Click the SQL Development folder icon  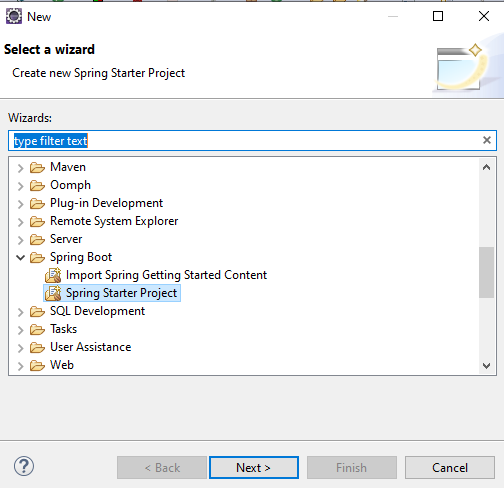click(x=37, y=311)
